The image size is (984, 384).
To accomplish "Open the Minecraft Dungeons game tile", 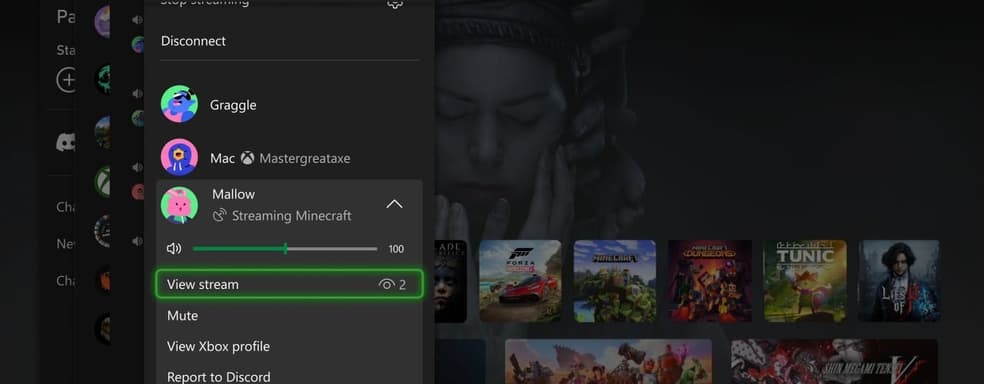I will point(710,281).
